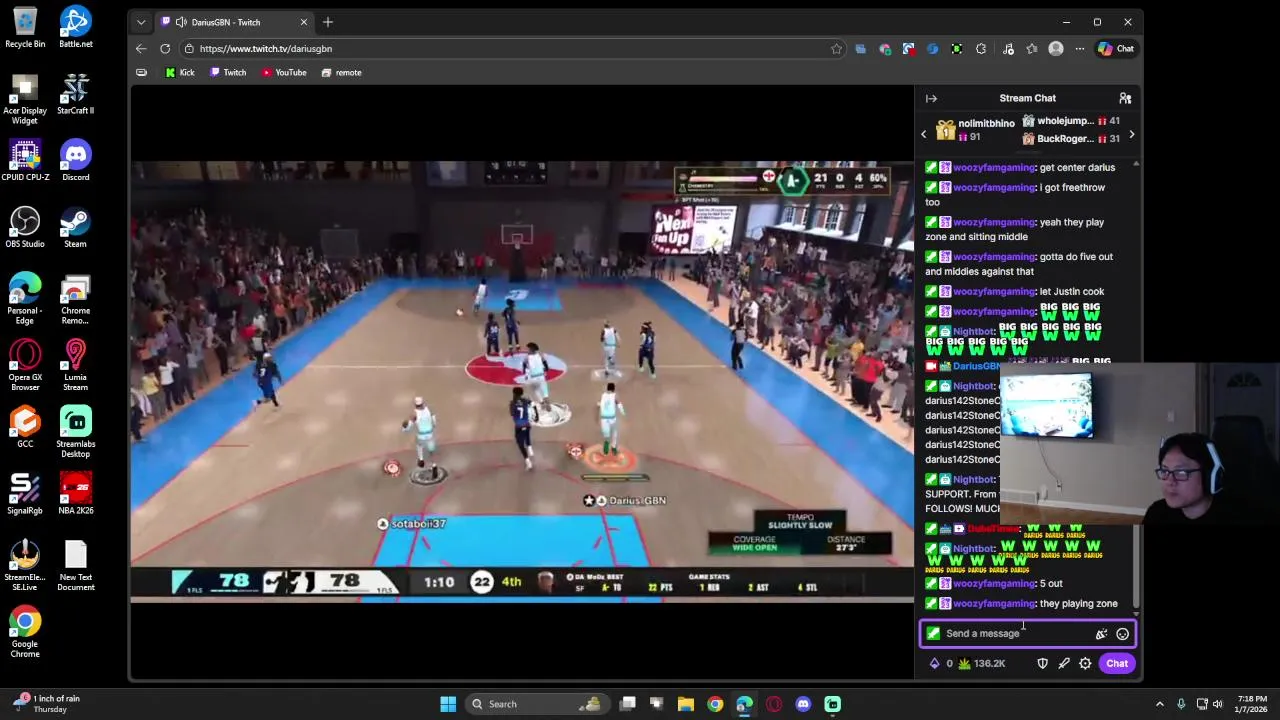Open the celebration icon in message box
The width and height of the screenshot is (1280, 720).
tap(1101, 633)
